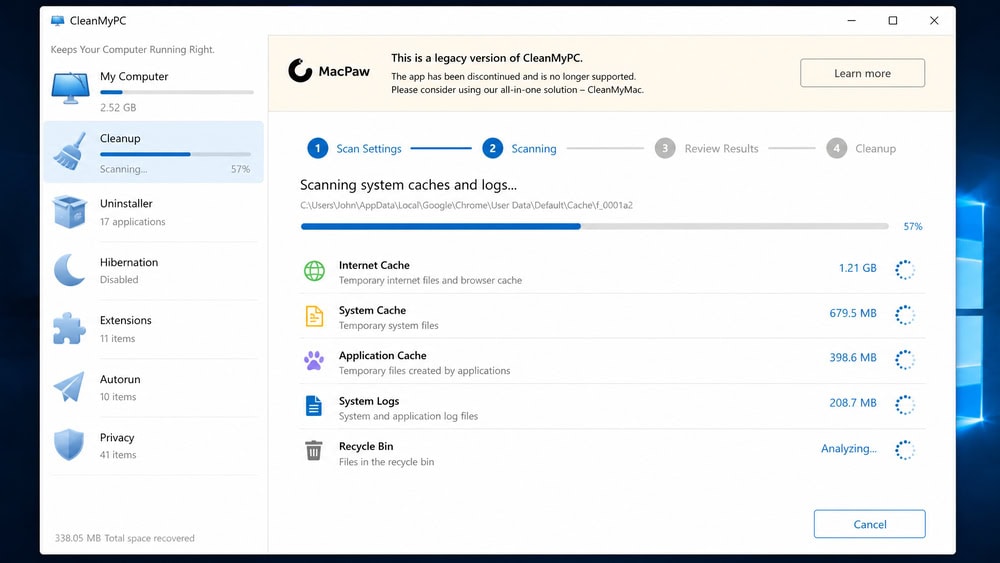This screenshot has height=563, width=1000.
Task: Click the Autorun paper plane icon
Action: point(69,386)
